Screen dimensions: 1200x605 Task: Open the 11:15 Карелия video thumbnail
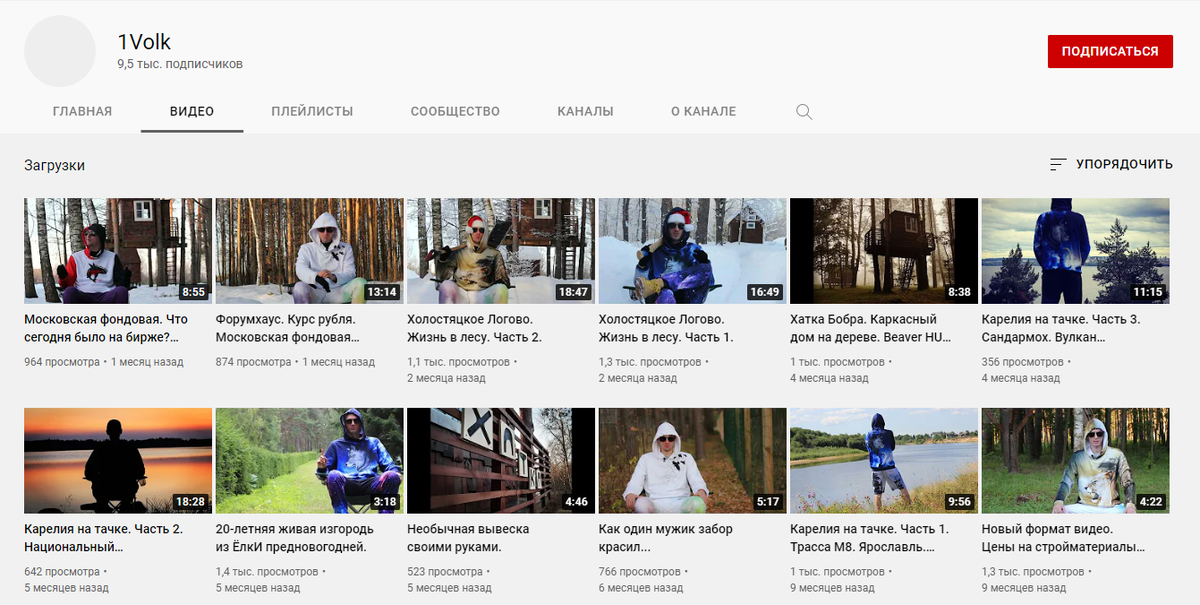(x=1076, y=251)
